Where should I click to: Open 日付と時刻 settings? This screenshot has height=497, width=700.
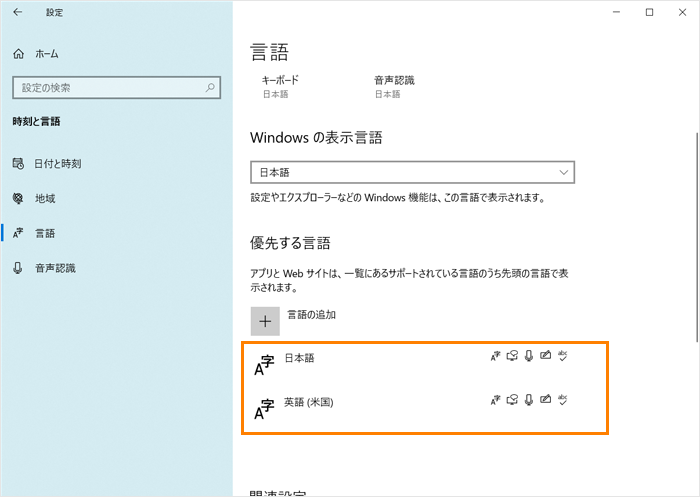pyautogui.click(x=47, y=164)
